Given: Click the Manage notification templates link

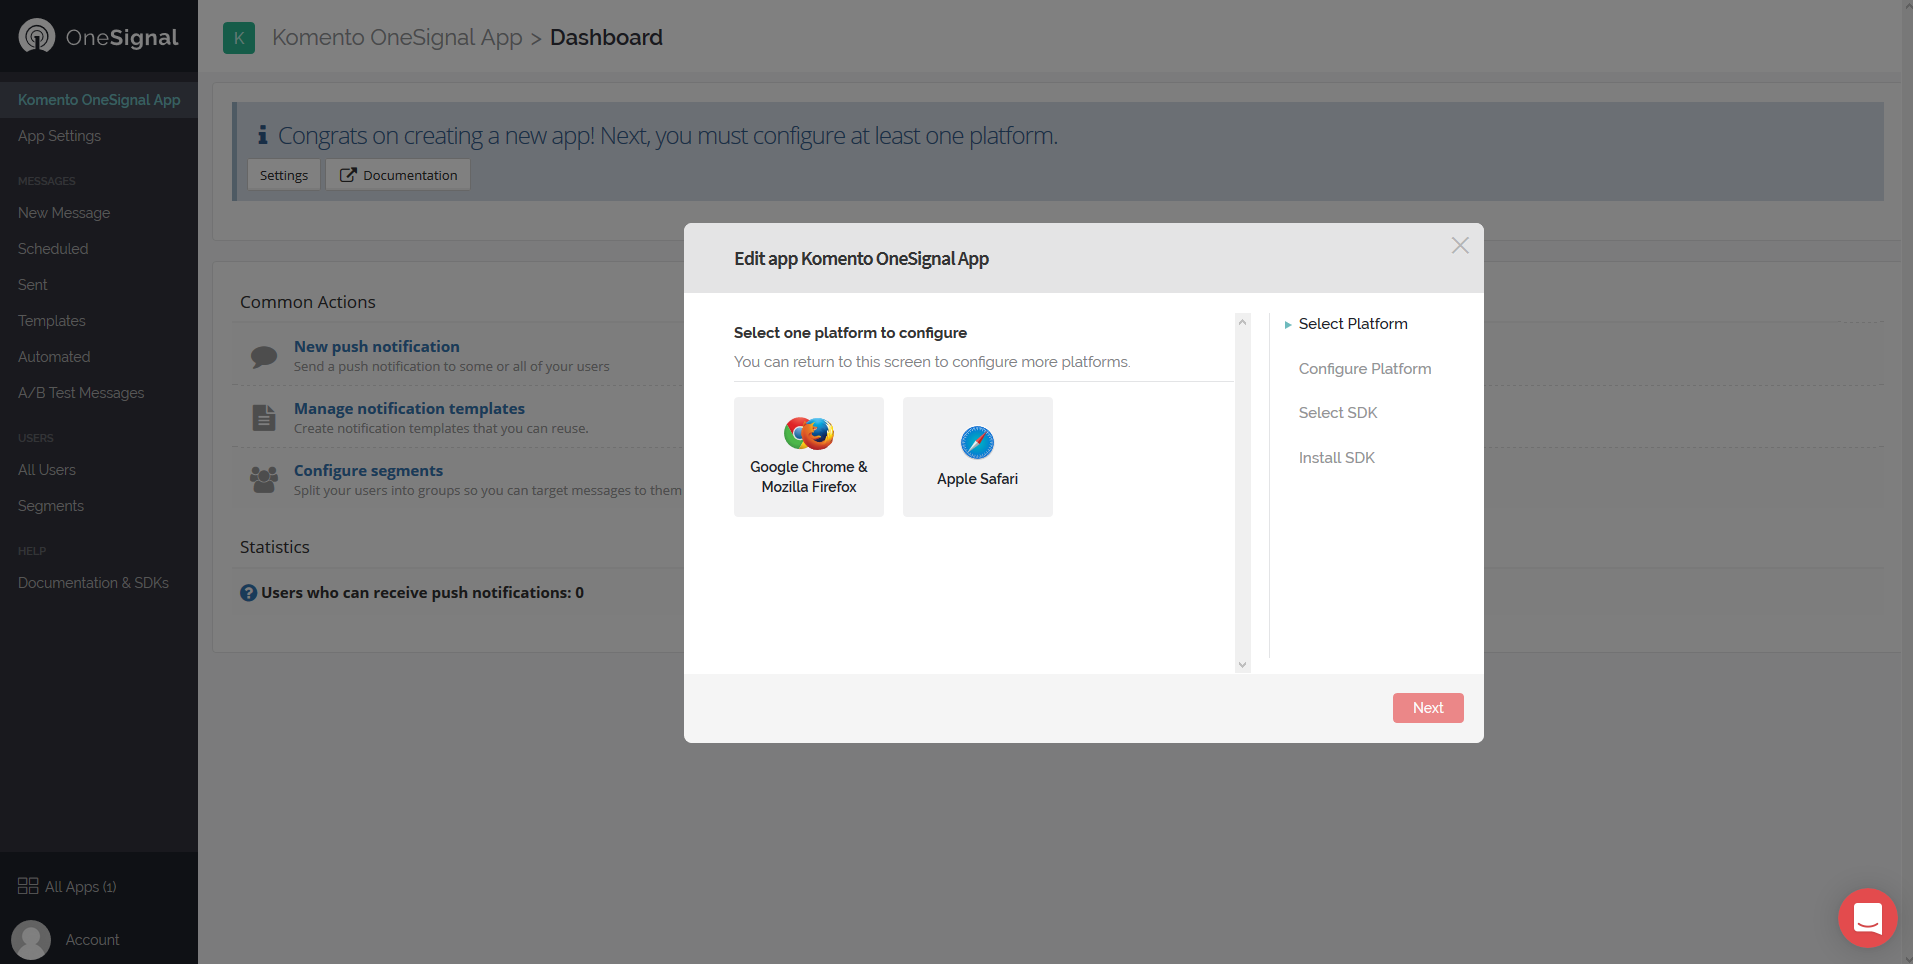Looking at the screenshot, I should coord(409,409).
